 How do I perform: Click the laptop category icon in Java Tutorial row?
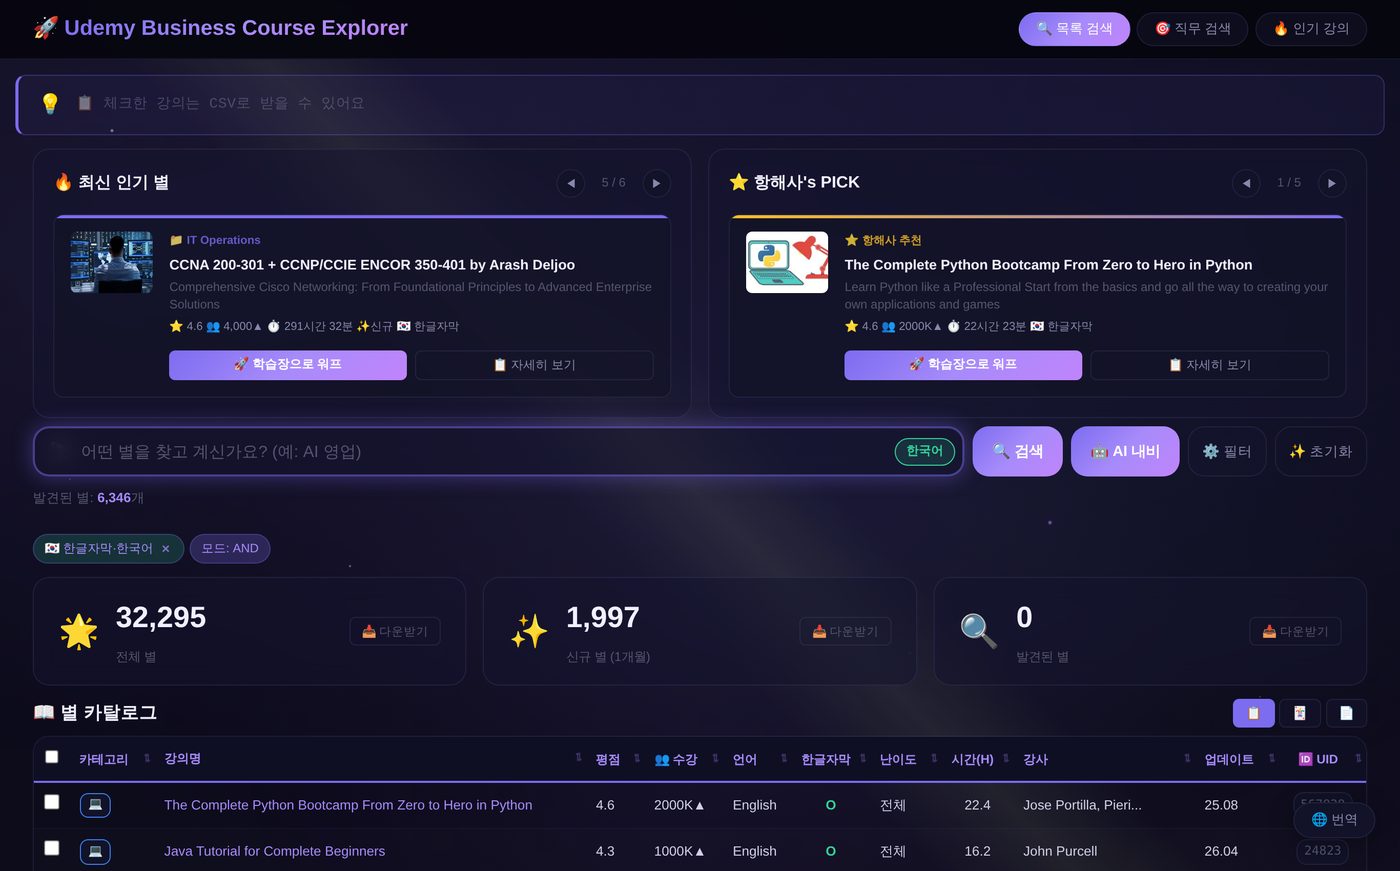pyautogui.click(x=95, y=851)
